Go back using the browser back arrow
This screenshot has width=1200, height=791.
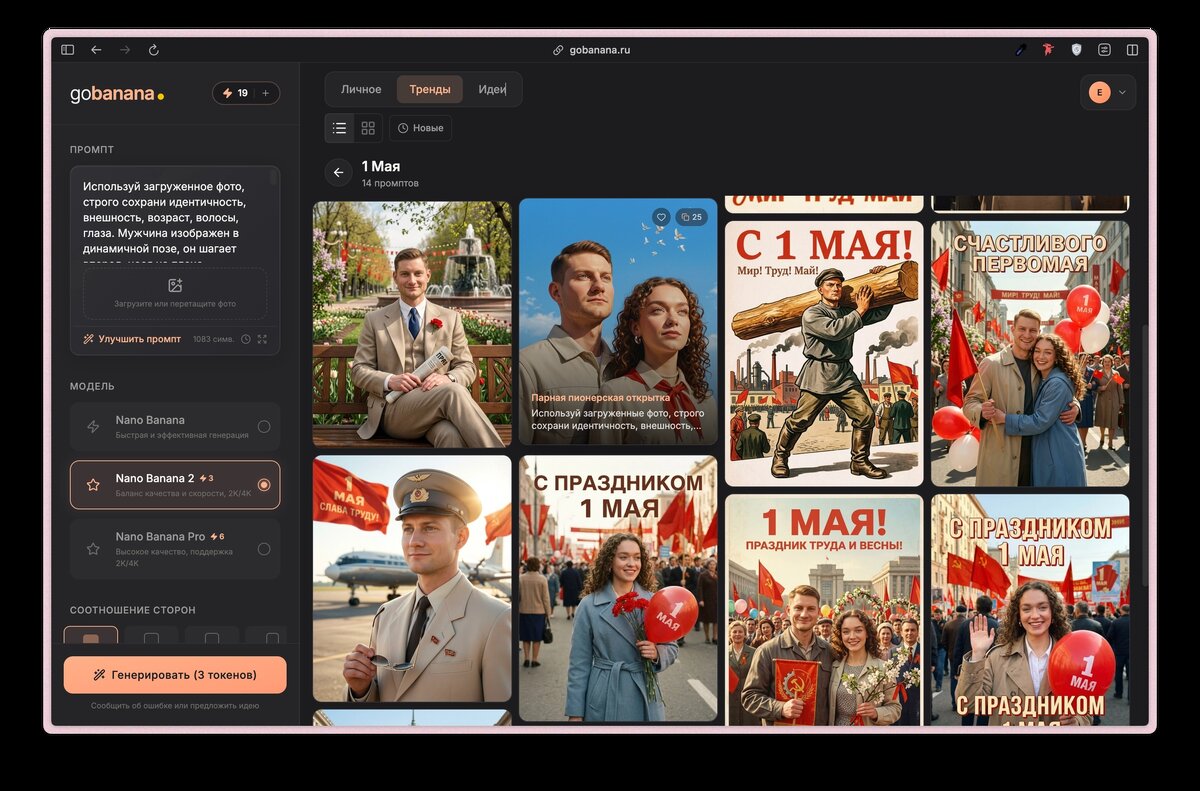96,49
